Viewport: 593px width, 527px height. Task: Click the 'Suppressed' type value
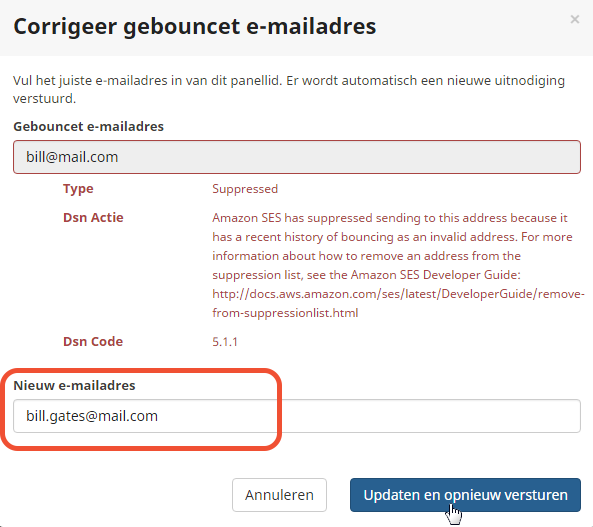(x=245, y=189)
